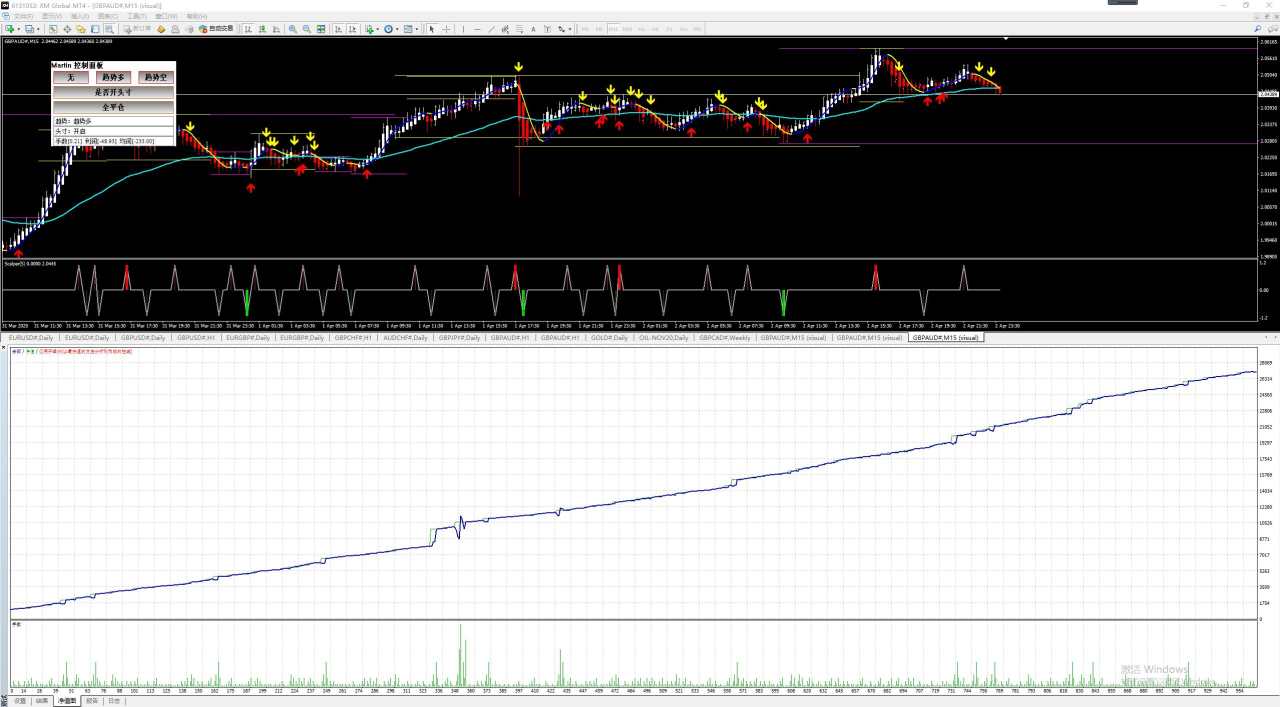Select the '头寸= 开启' status row

pos(113,130)
